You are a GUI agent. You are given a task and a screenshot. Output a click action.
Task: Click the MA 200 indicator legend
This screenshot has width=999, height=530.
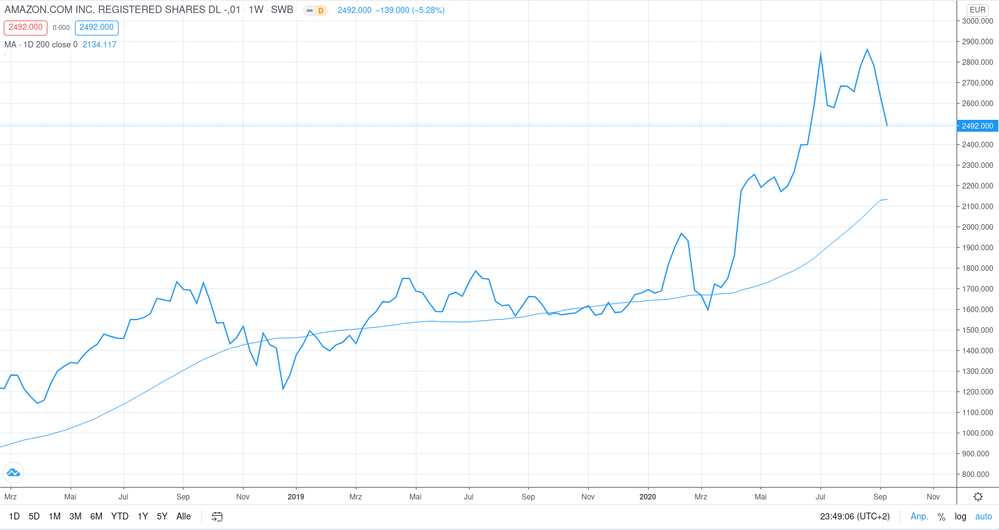click(x=60, y=45)
